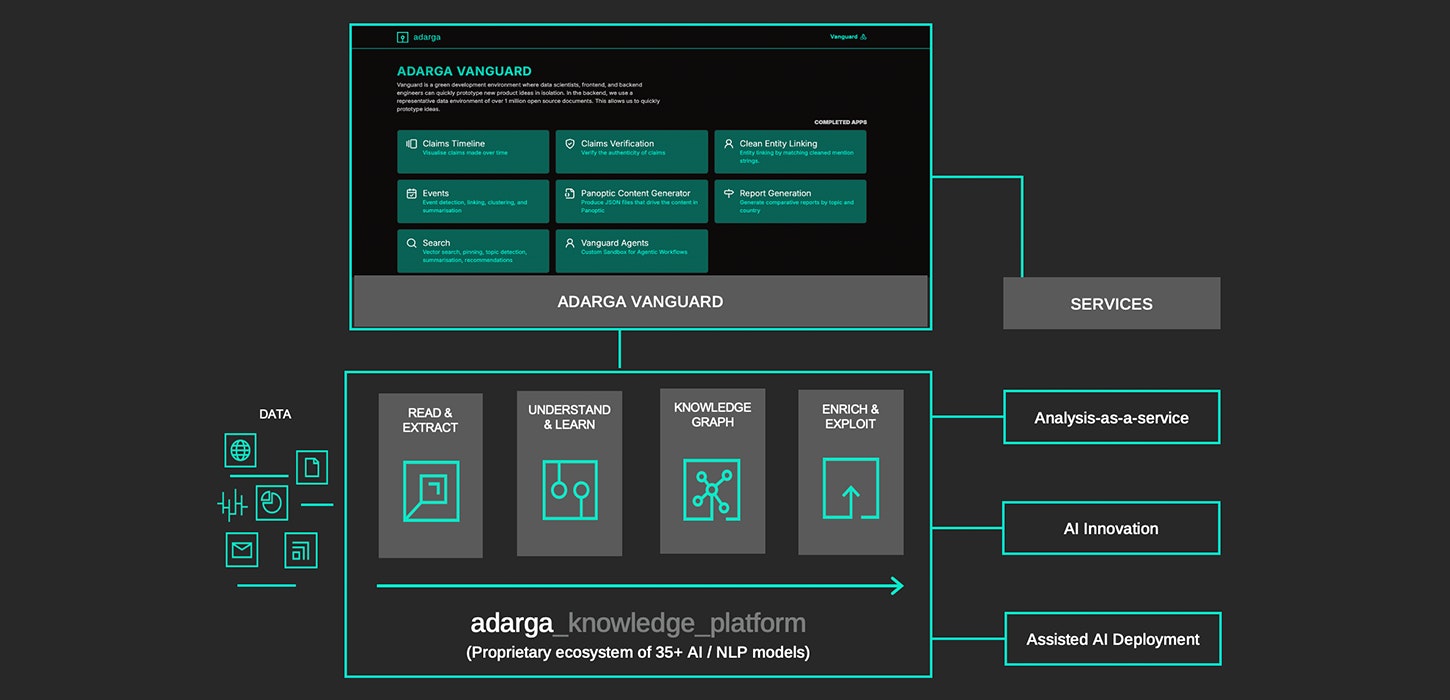Click the Enrich & Exploit upload-arrow icon
Viewport: 1450px width, 700px height.
(851, 488)
